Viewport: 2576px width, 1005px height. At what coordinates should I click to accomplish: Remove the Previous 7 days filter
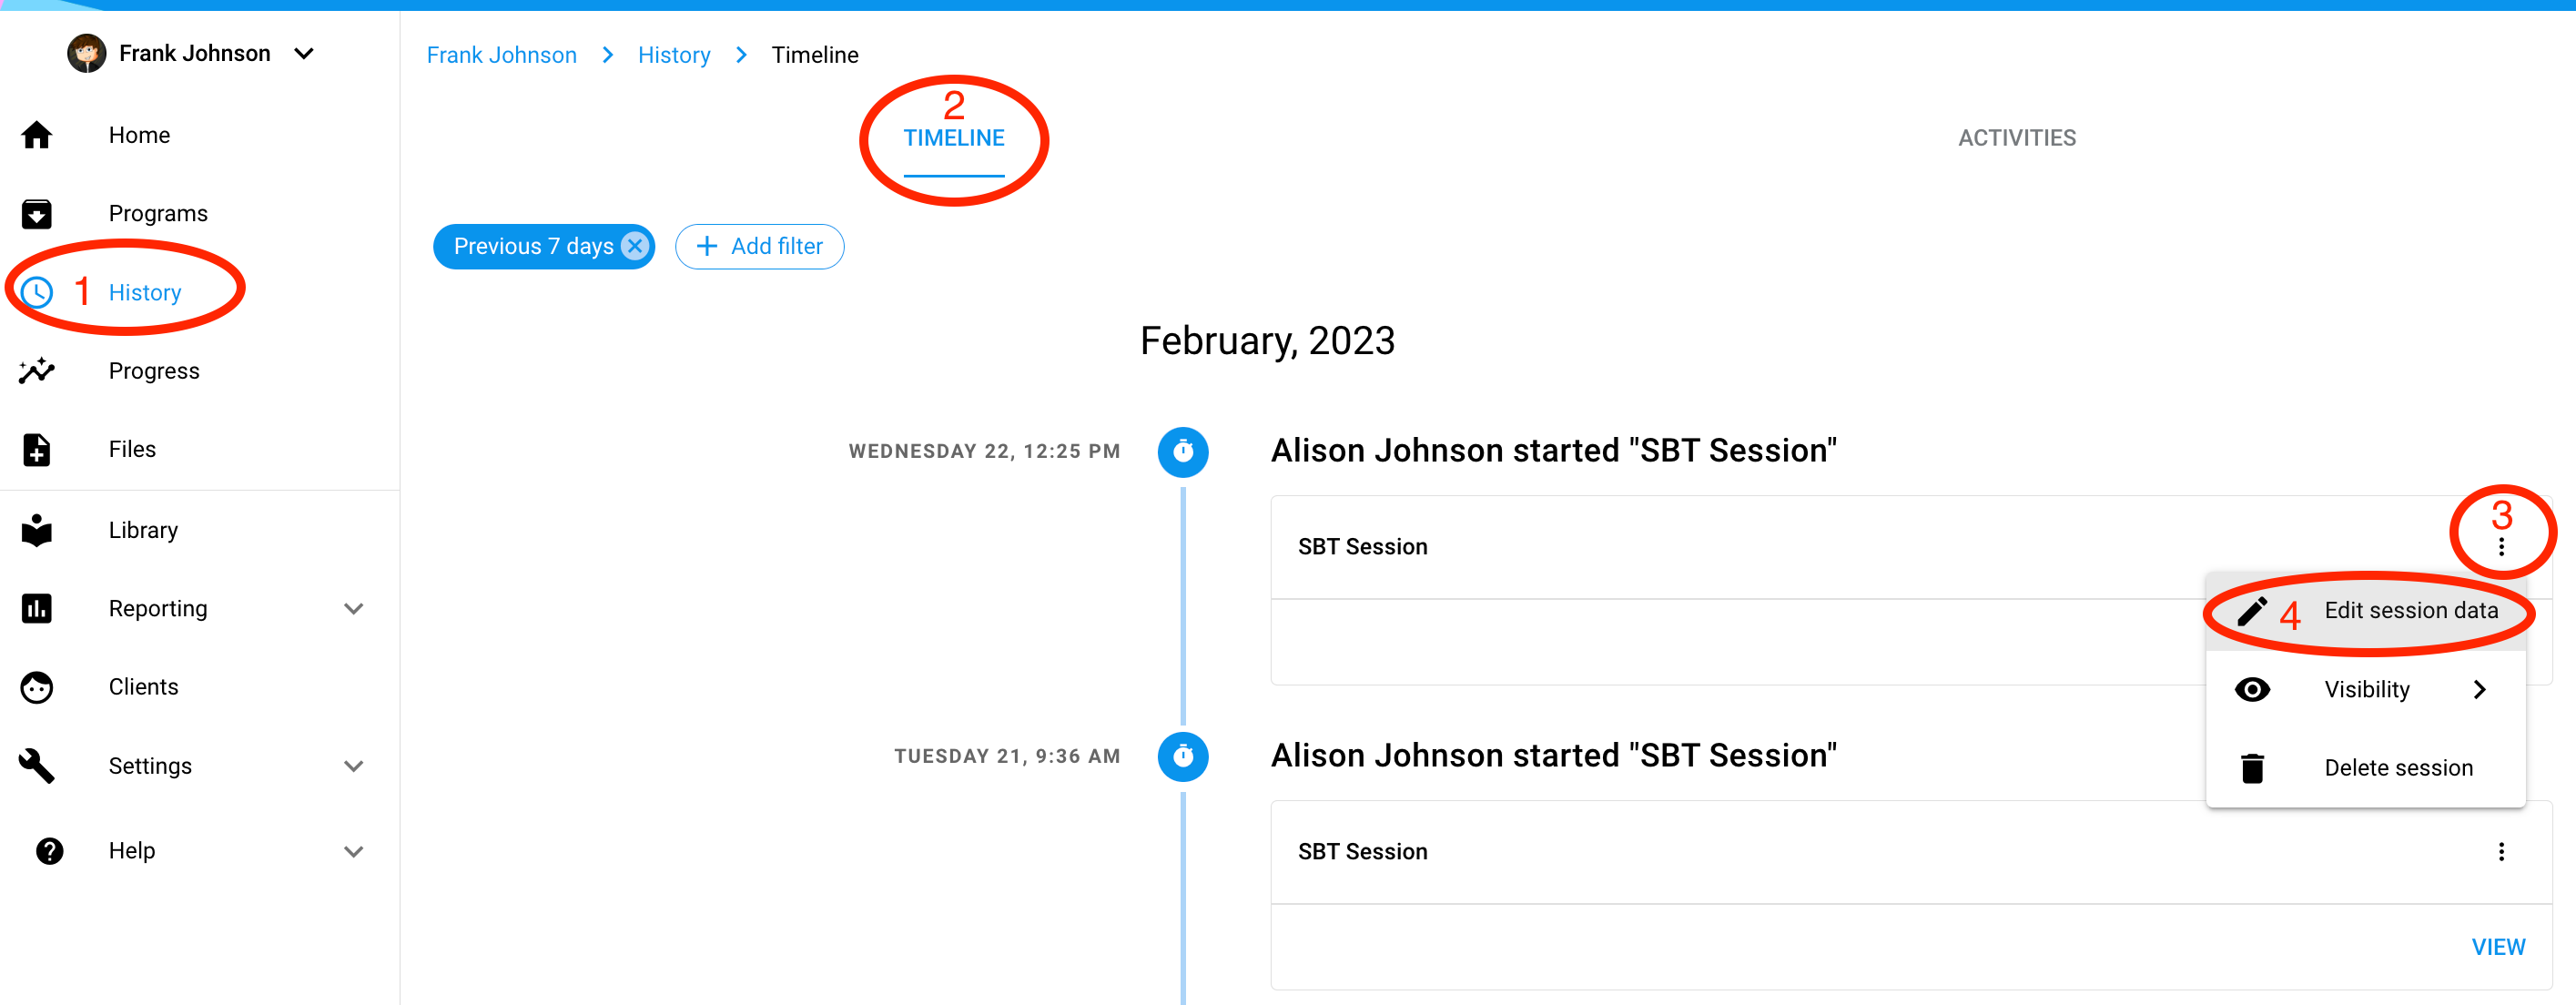[635, 246]
